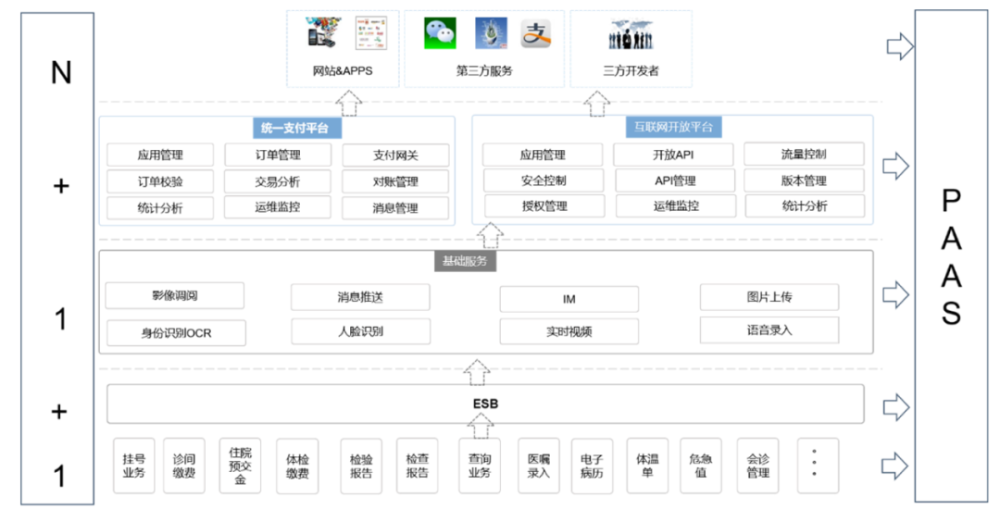This screenshot has width=1000, height=522.
Task: Click 统计分析 box in 互联网开放平台
Action: coord(805,206)
